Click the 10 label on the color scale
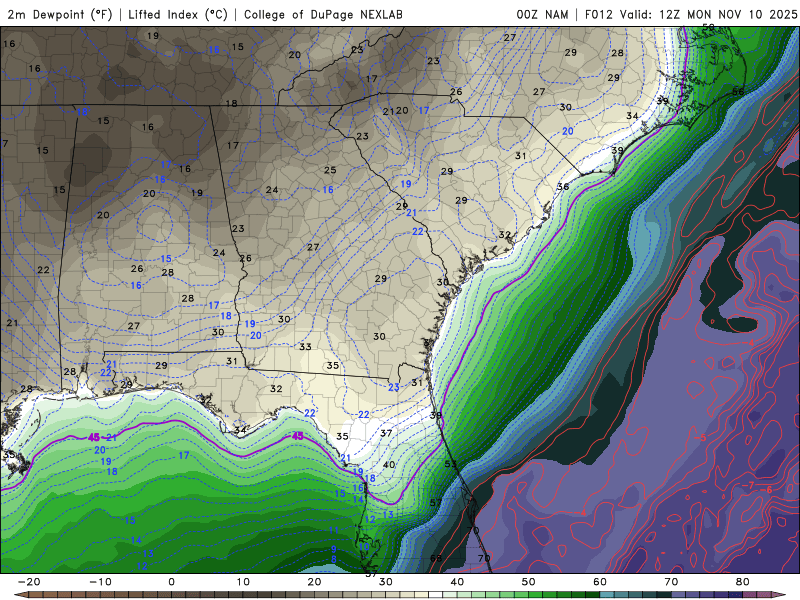This screenshot has height=600, width=800. (x=243, y=582)
